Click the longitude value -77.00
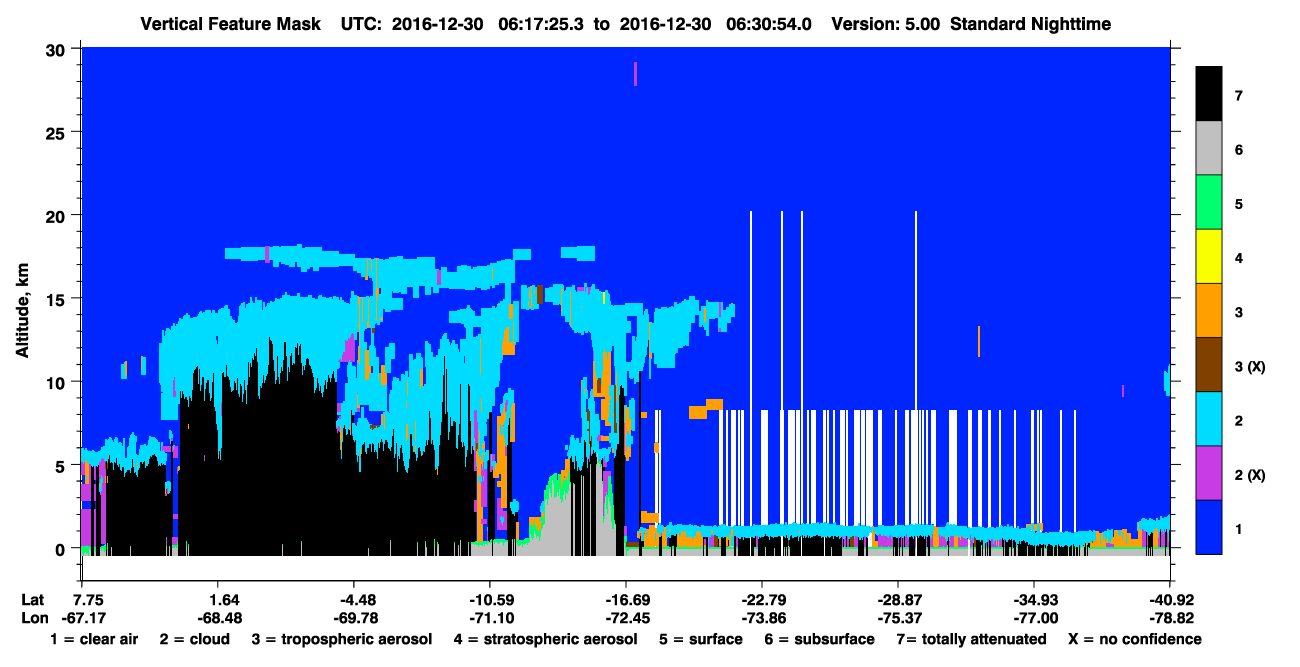The width and height of the screenshot is (1300, 667). click(x=1034, y=618)
